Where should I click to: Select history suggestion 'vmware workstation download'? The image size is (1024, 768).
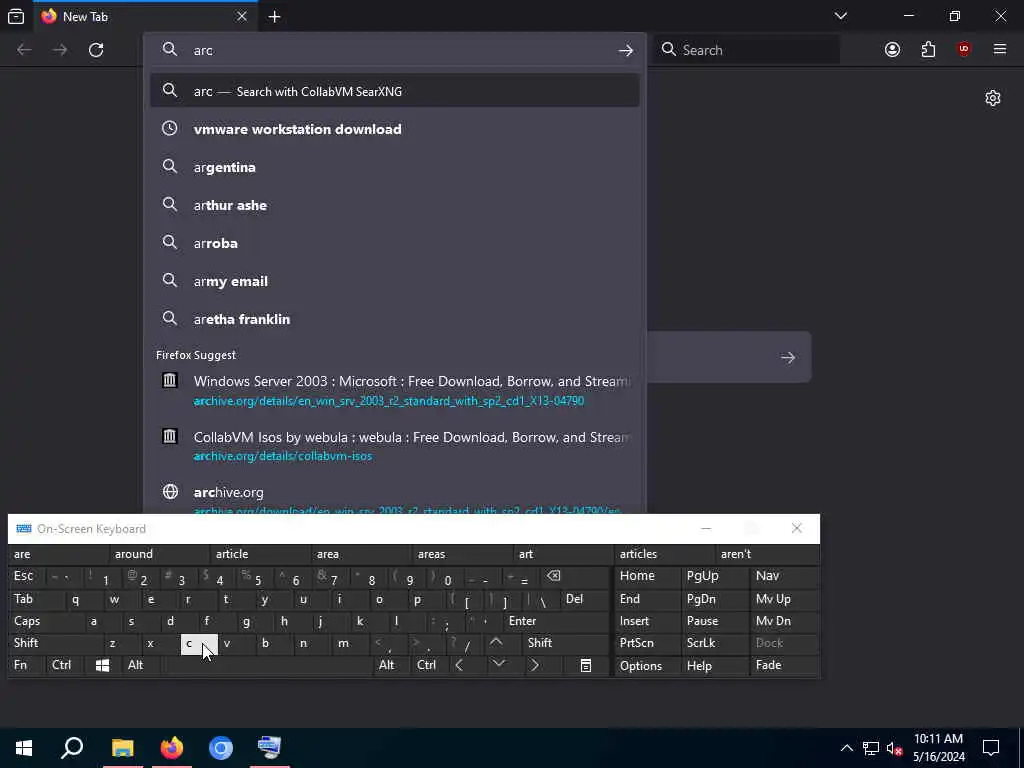point(394,129)
